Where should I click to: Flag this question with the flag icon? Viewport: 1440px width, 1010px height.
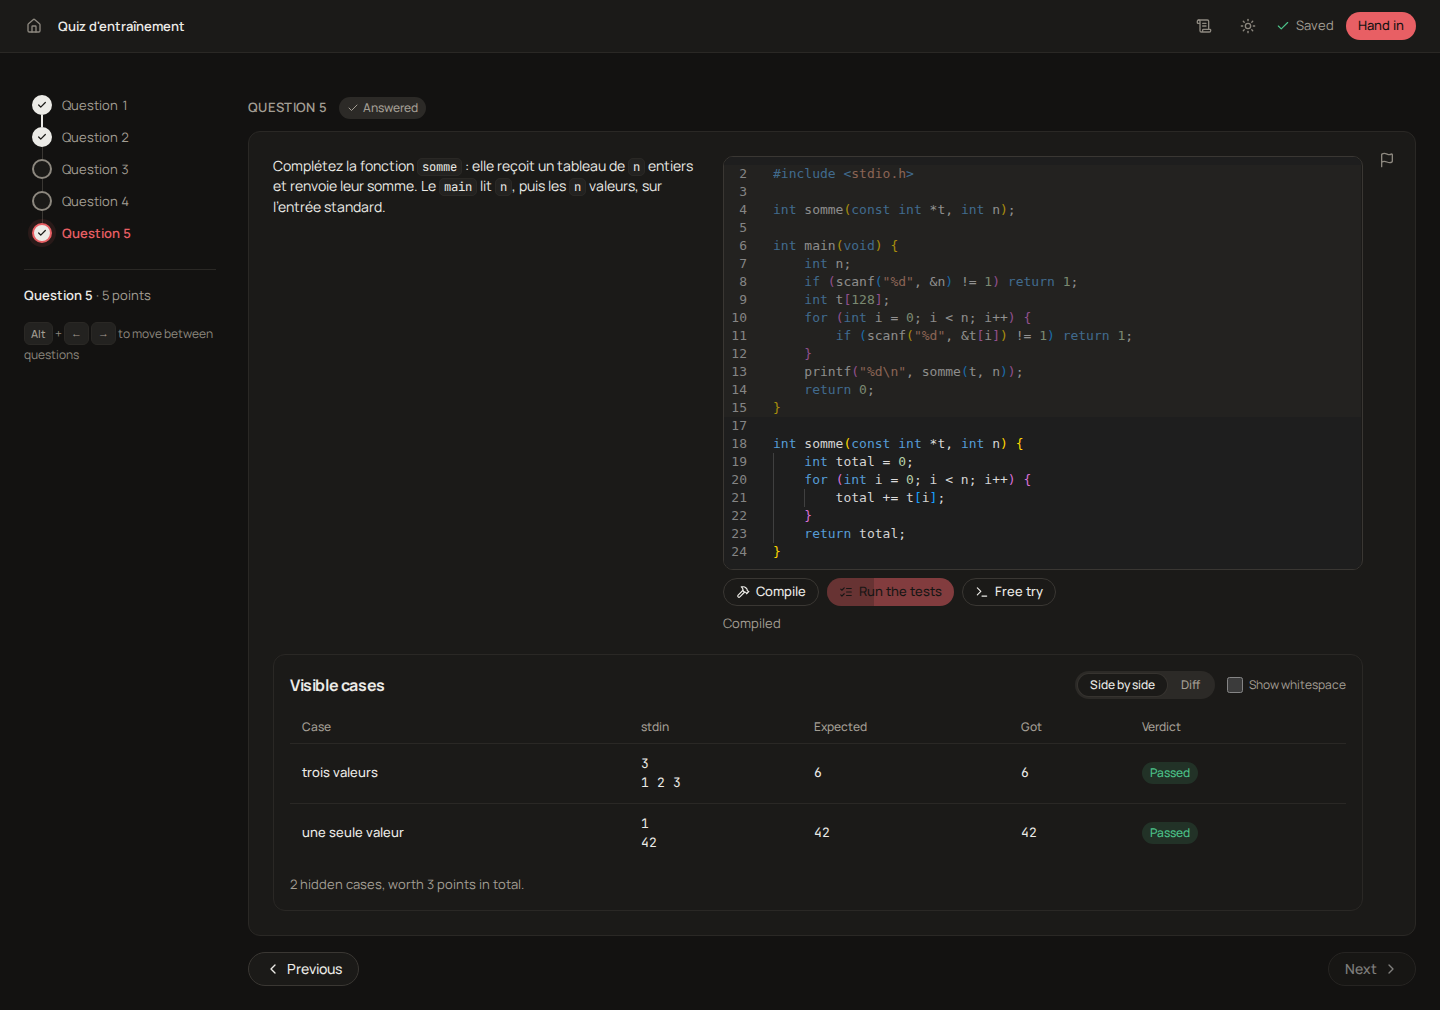tap(1387, 160)
